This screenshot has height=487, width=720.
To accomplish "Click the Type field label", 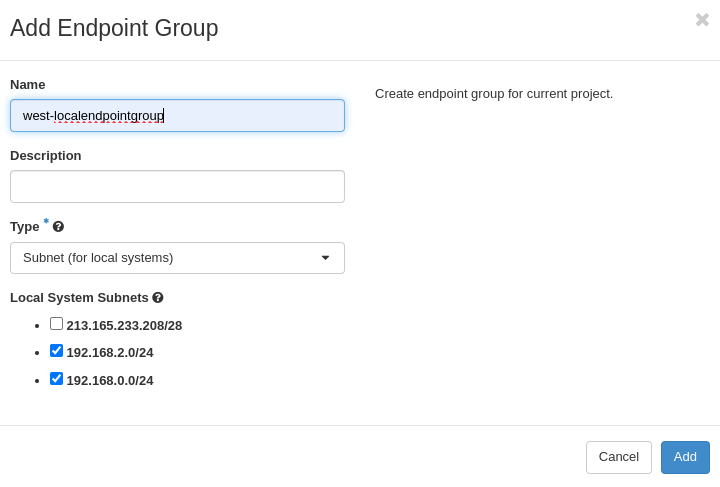I will [x=25, y=227].
